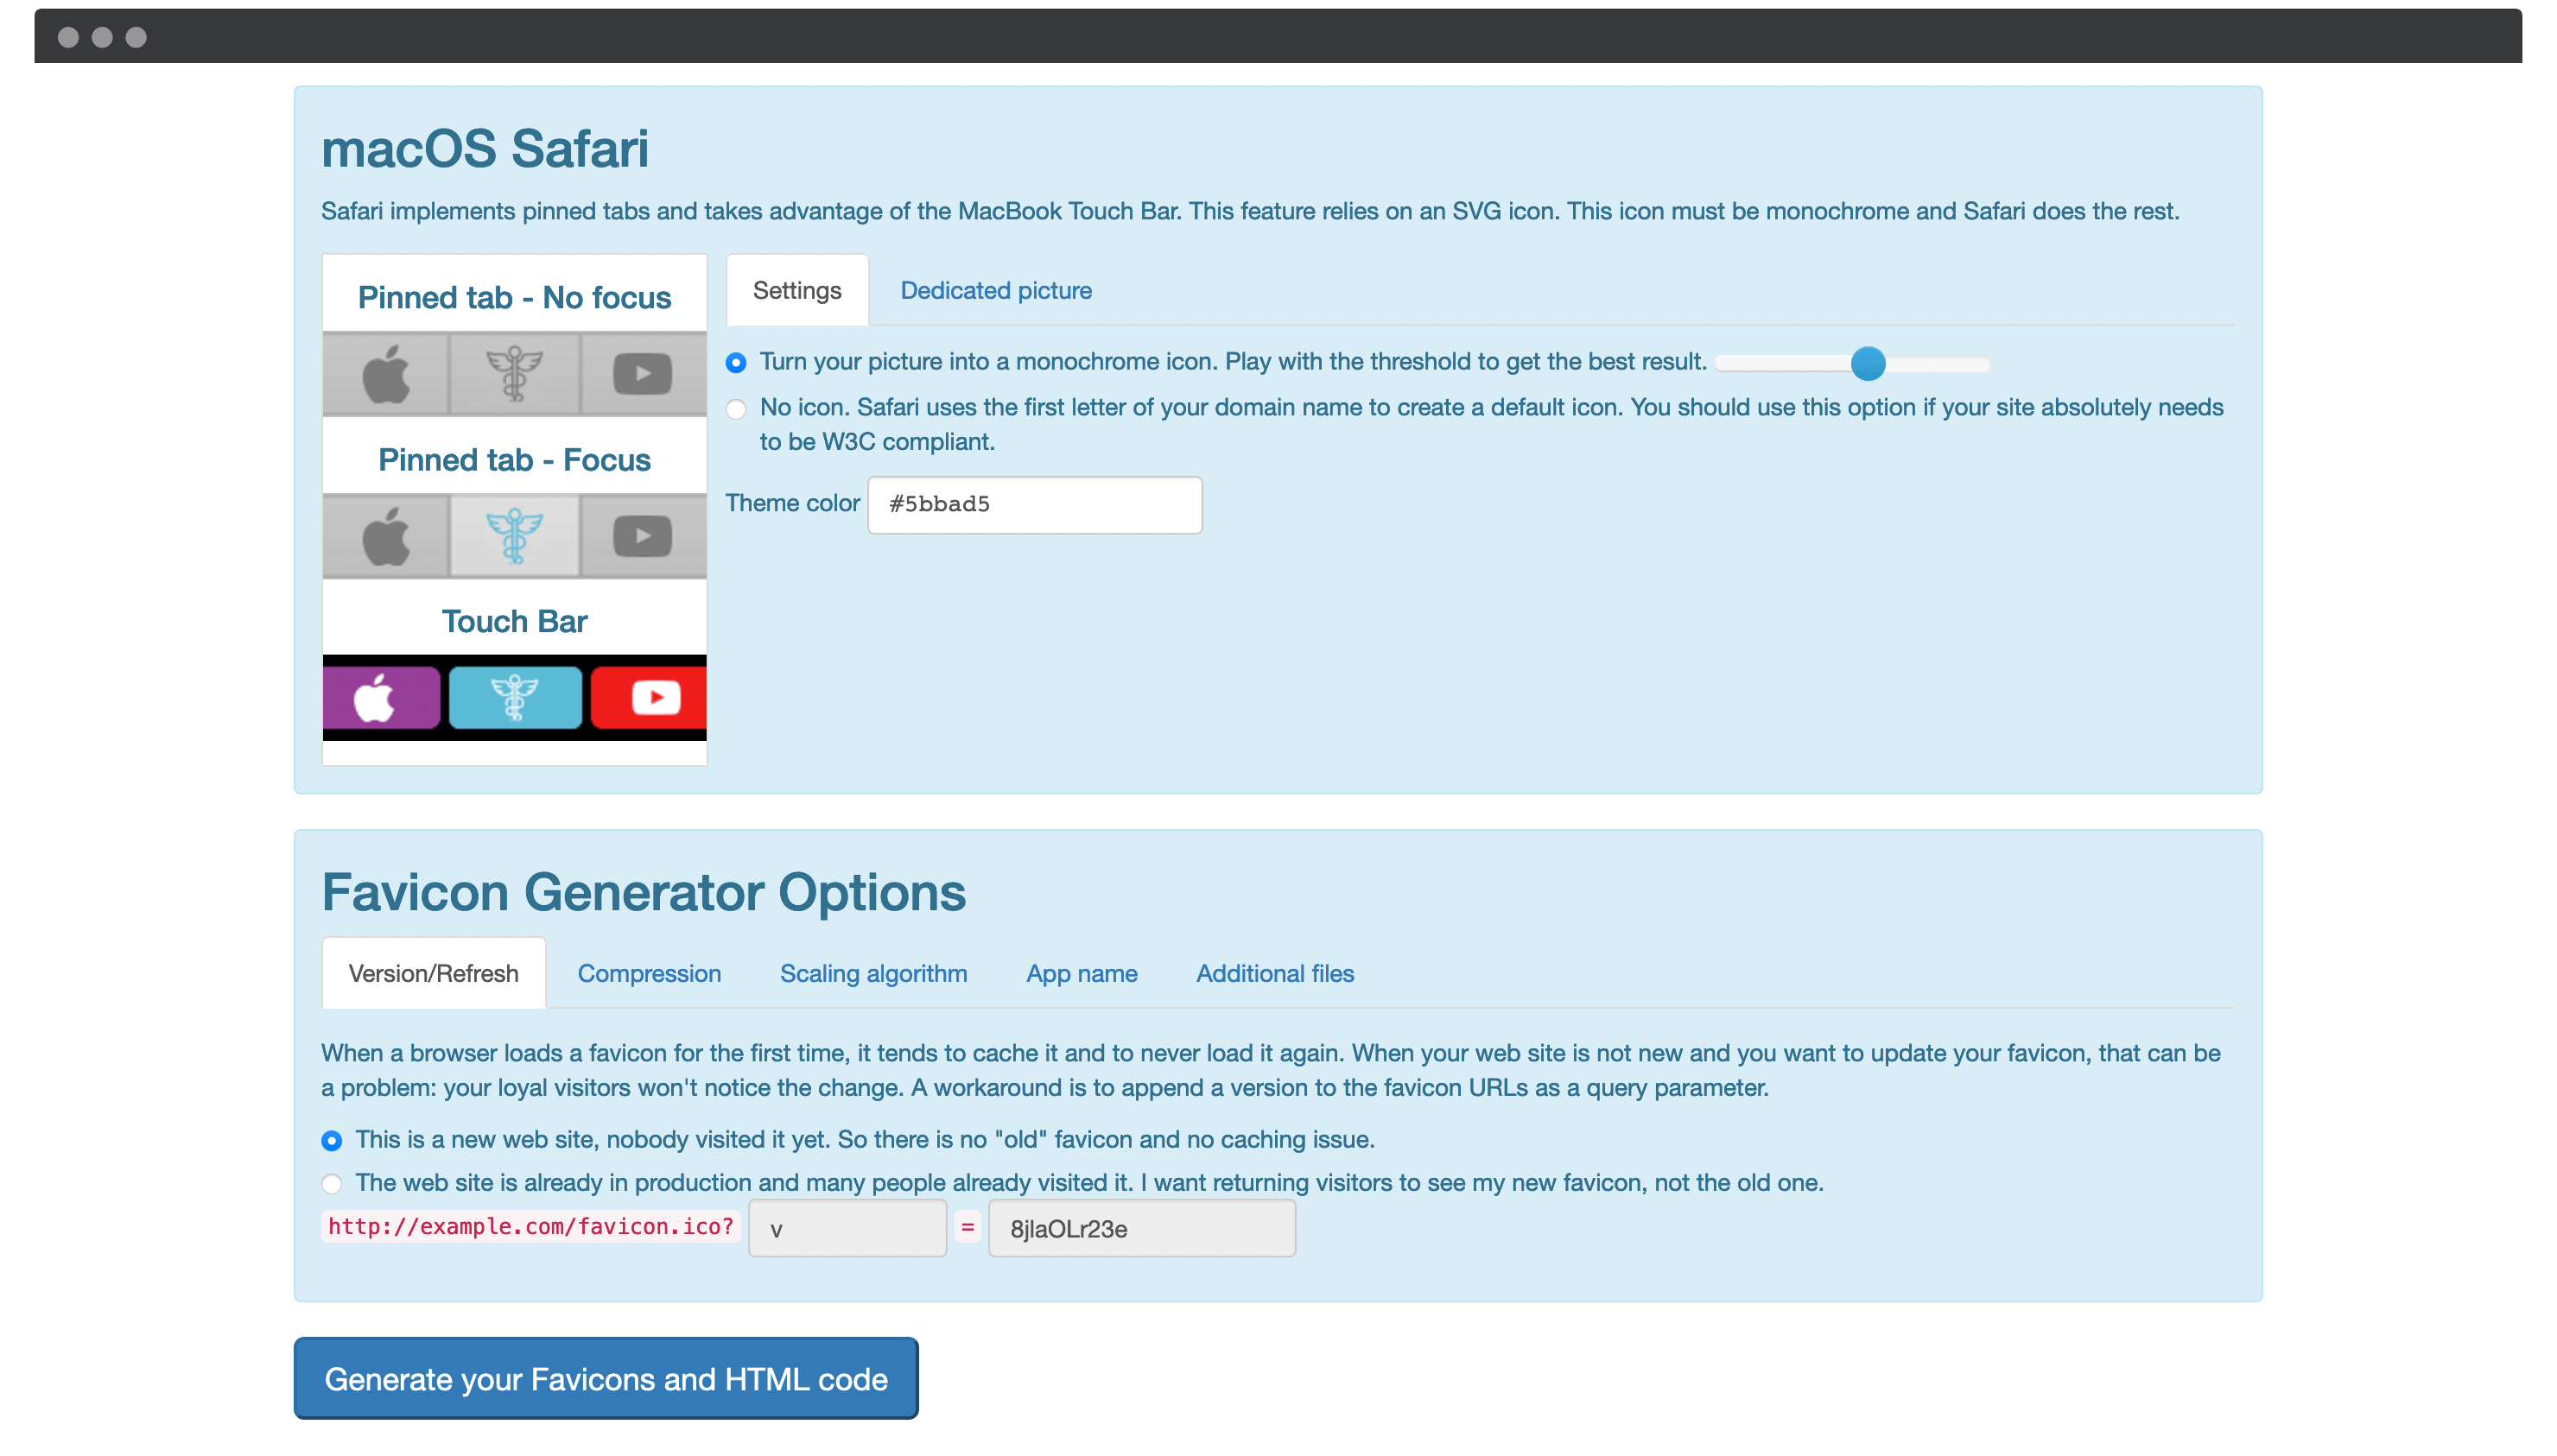
Task: Click the theme color hex input field
Action: pos(1032,504)
